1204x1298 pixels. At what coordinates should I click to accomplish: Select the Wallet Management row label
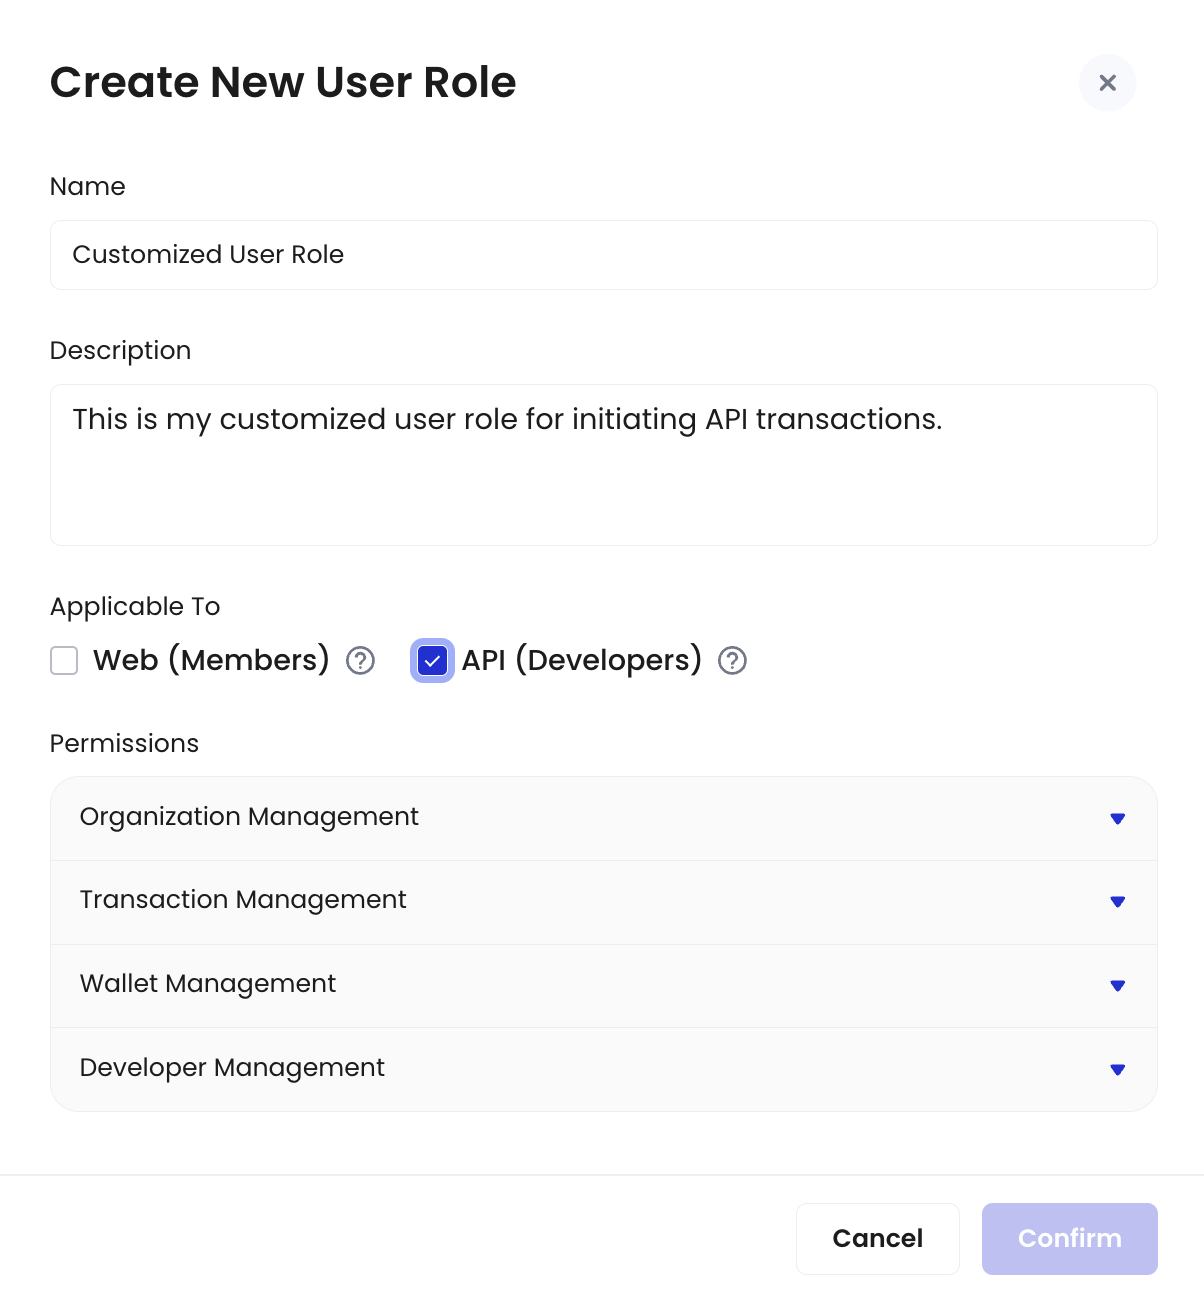(208, 985)
